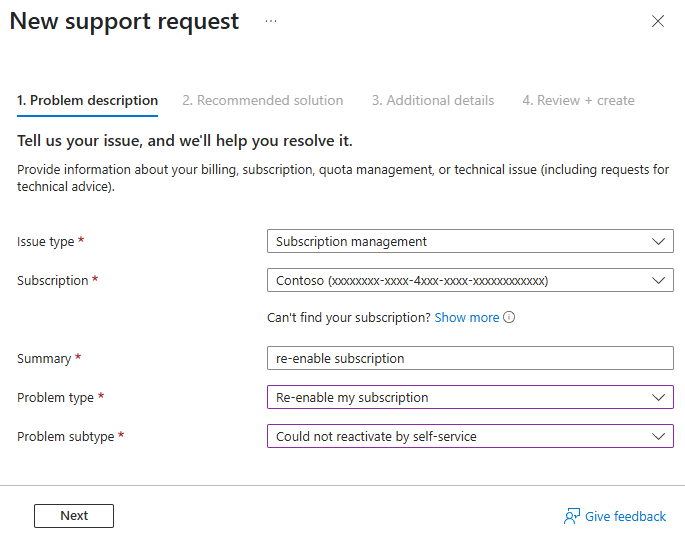Viewport: 685px width, 539px height.
Task: Click the Show more link
Action: (466, 318)
